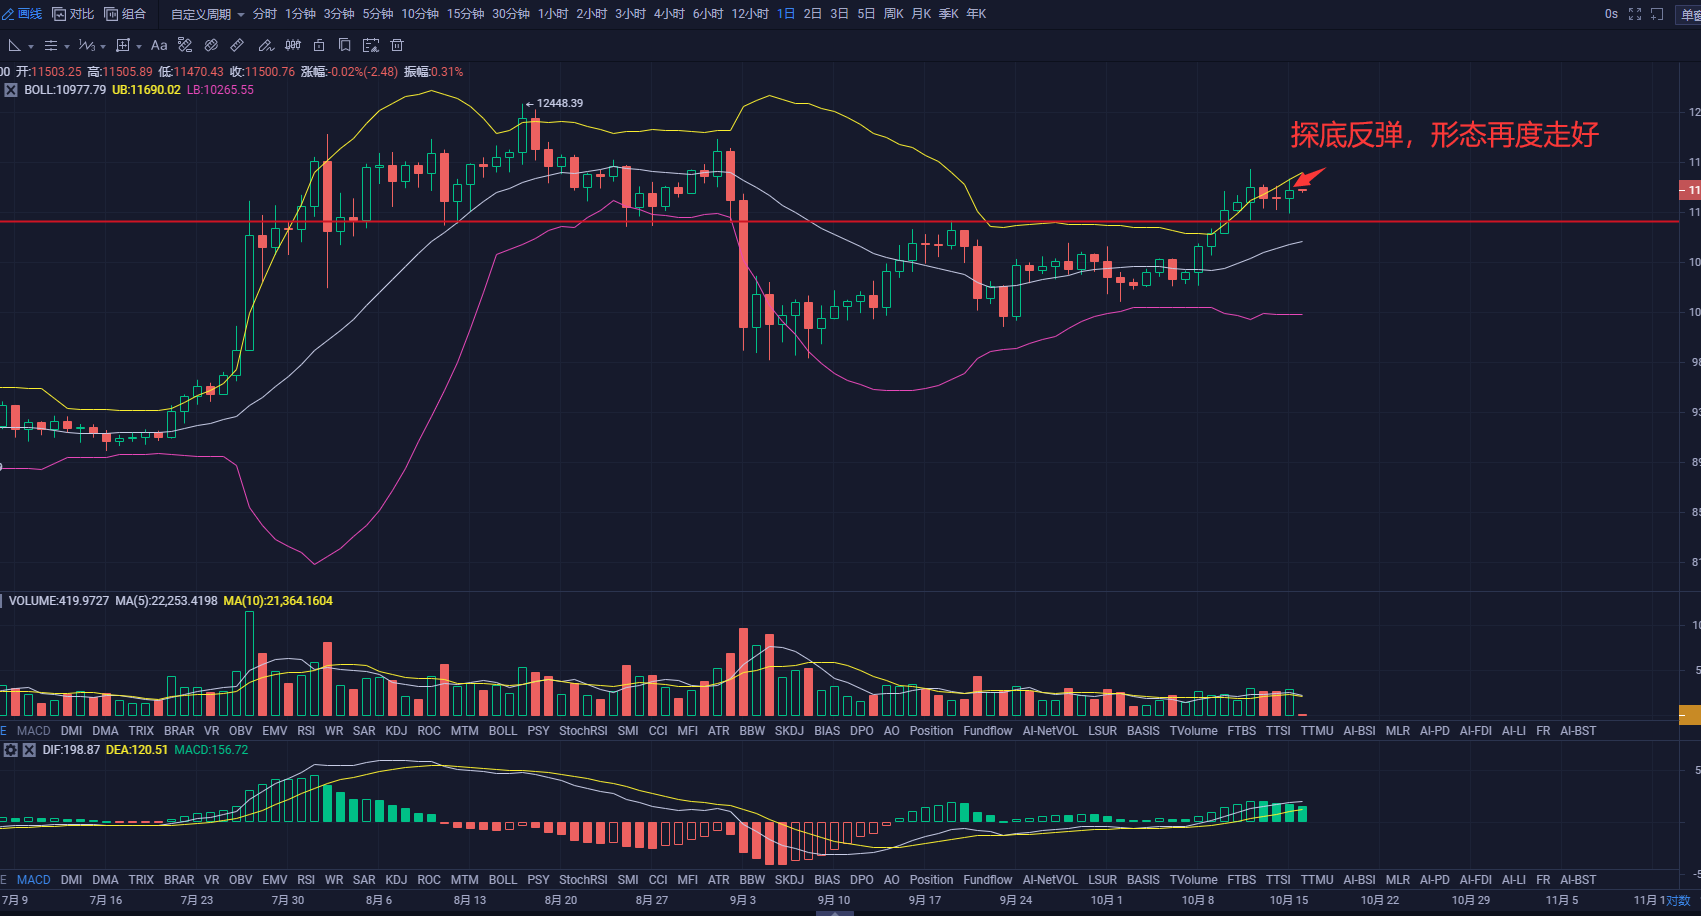Click the candlestick pattern tool icon
The image size is (1701, 916).
coord(293,45)
